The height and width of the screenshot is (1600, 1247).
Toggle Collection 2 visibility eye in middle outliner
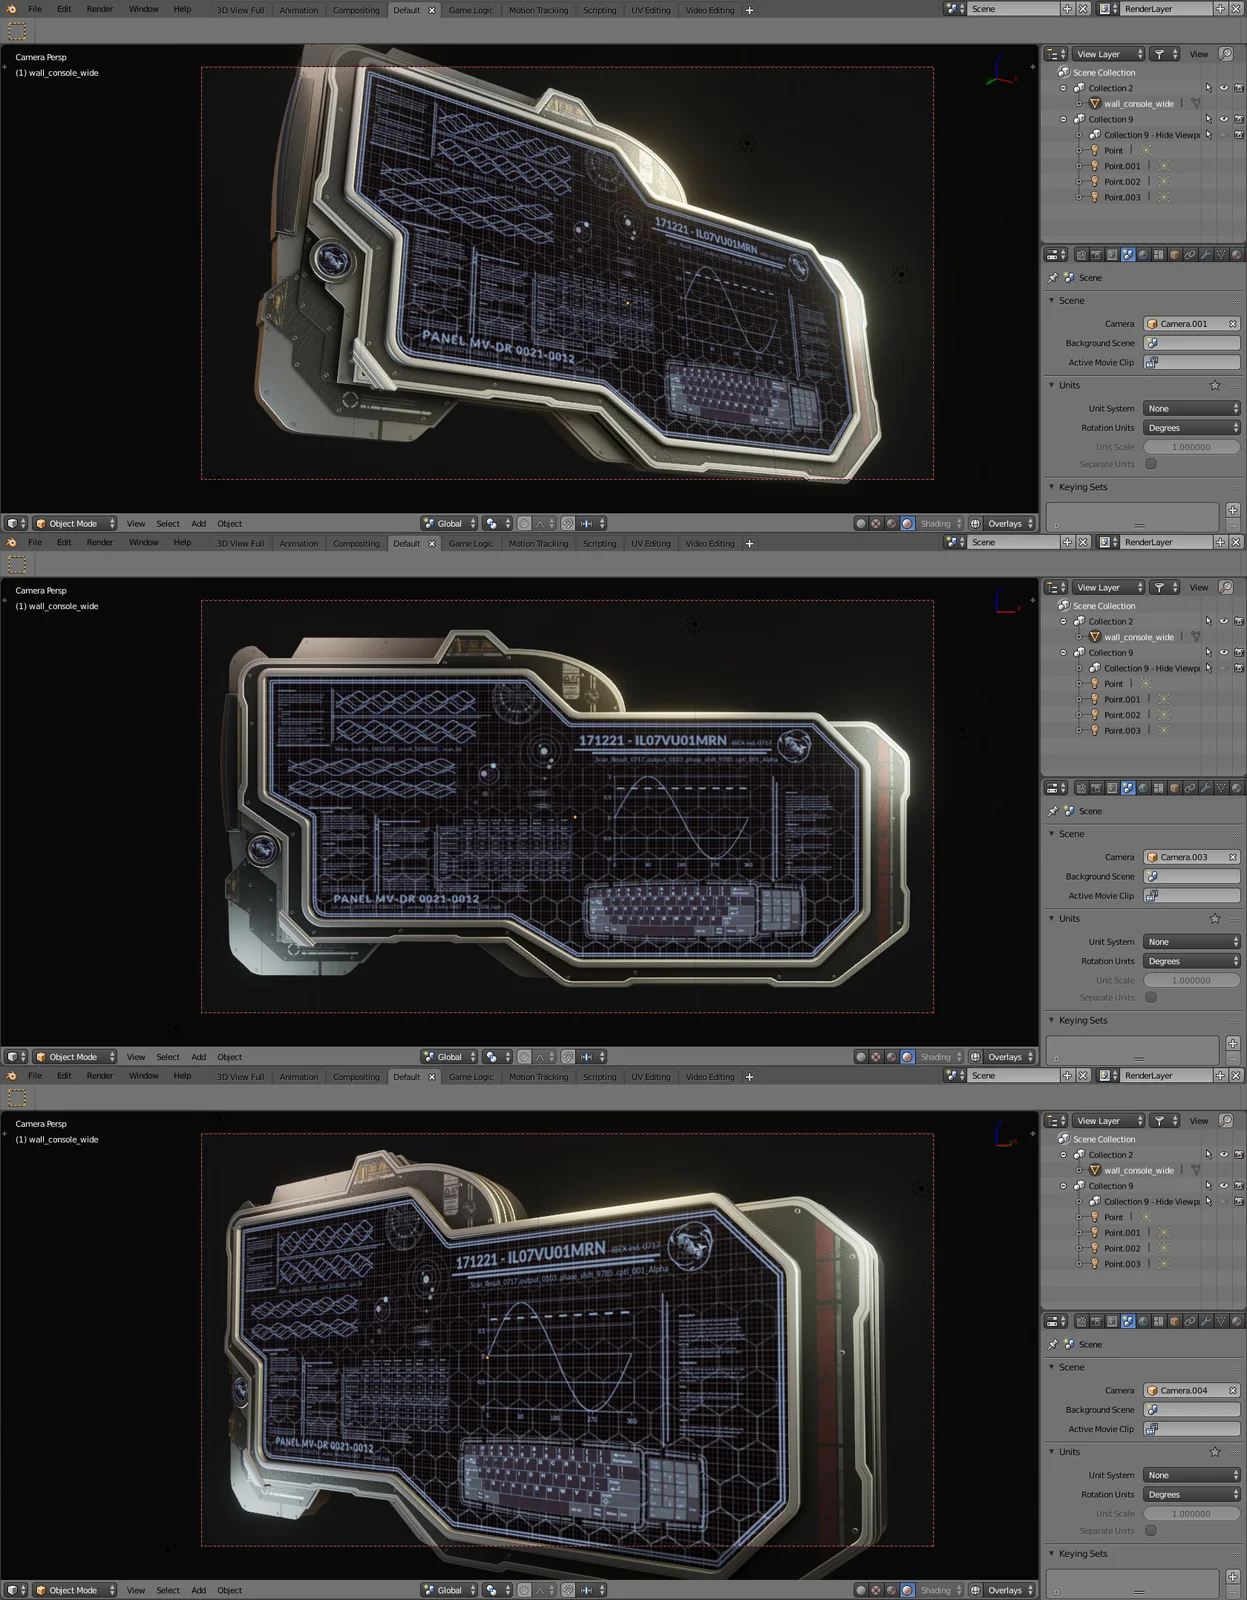pos(1223,621)
